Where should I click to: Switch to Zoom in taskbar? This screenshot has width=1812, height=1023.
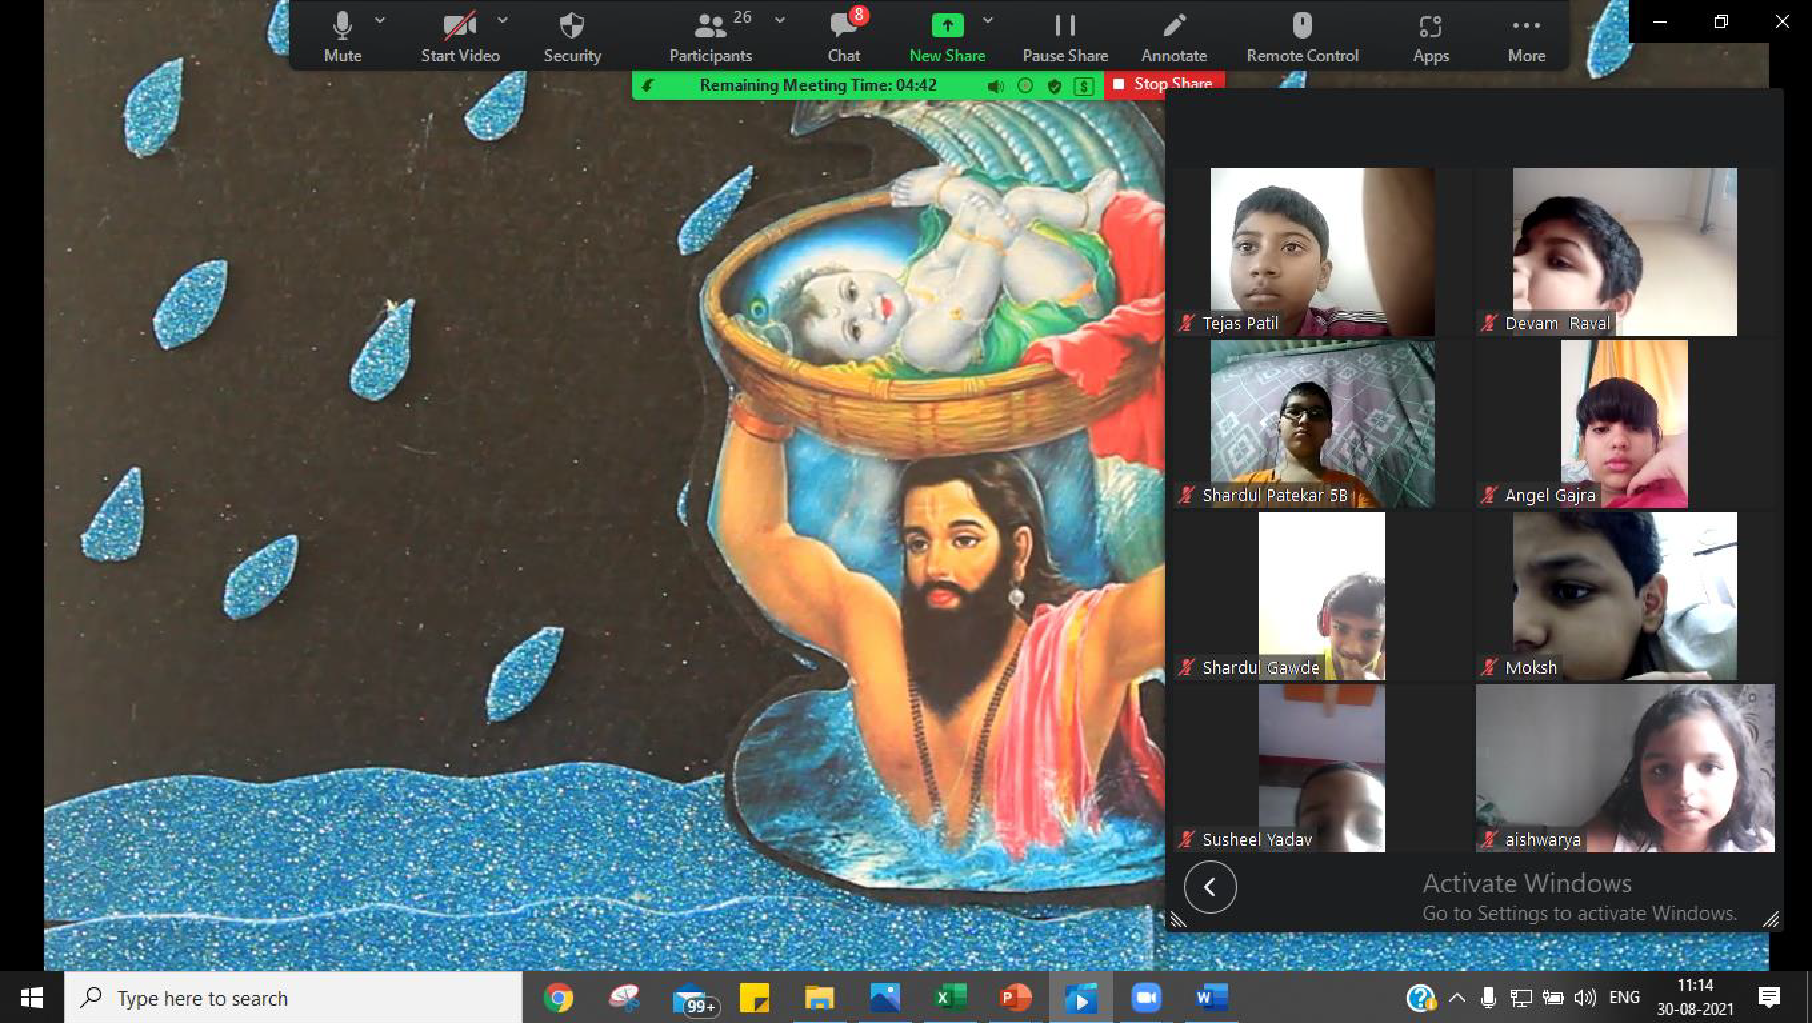(1146, 997)
